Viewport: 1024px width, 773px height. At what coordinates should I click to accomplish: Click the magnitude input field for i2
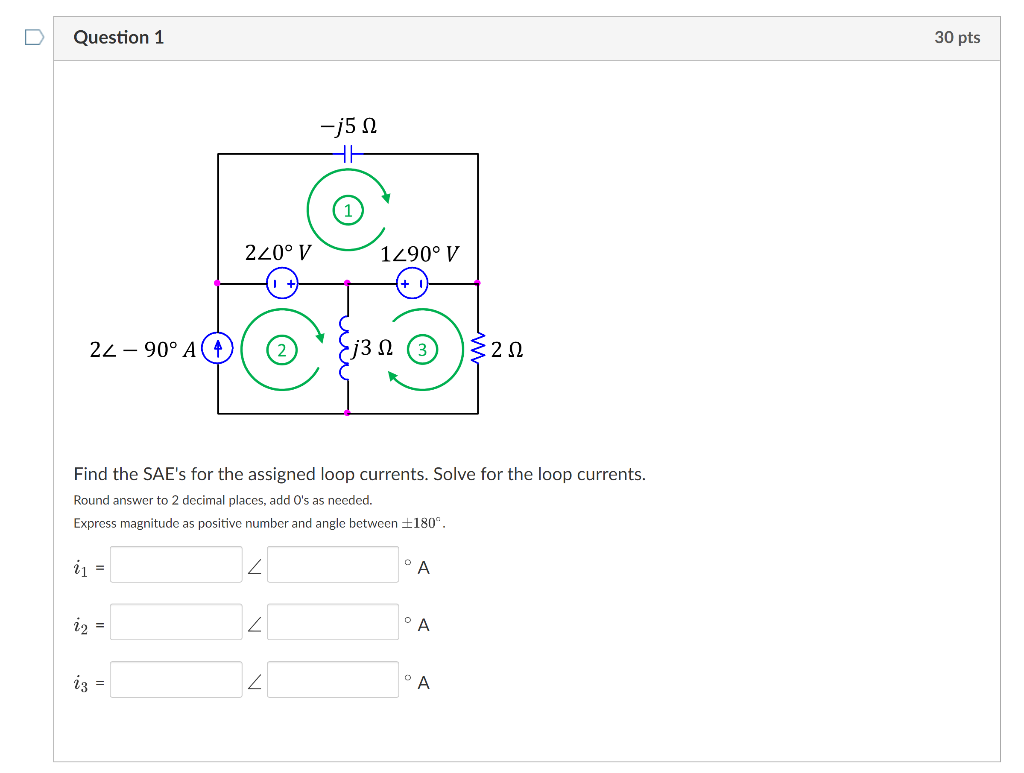pyautogui.click(x=175, y=621)
